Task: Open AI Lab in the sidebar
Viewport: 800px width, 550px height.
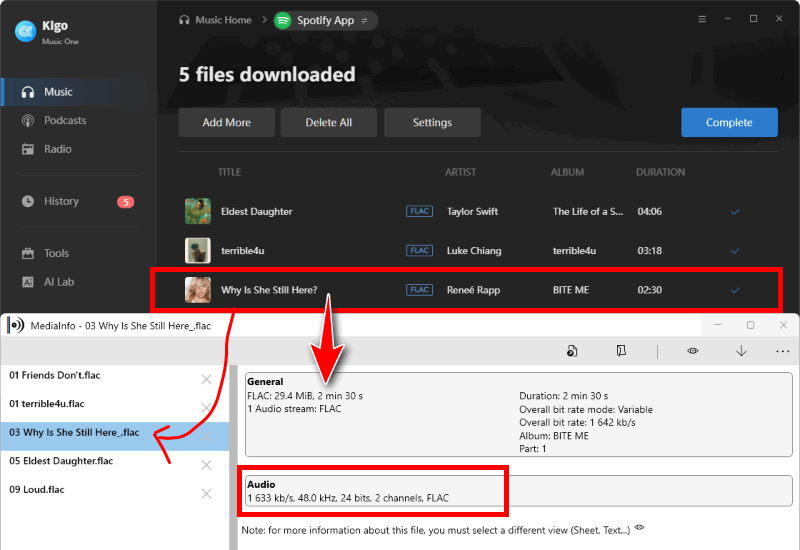Action: [x=59, y=282]
